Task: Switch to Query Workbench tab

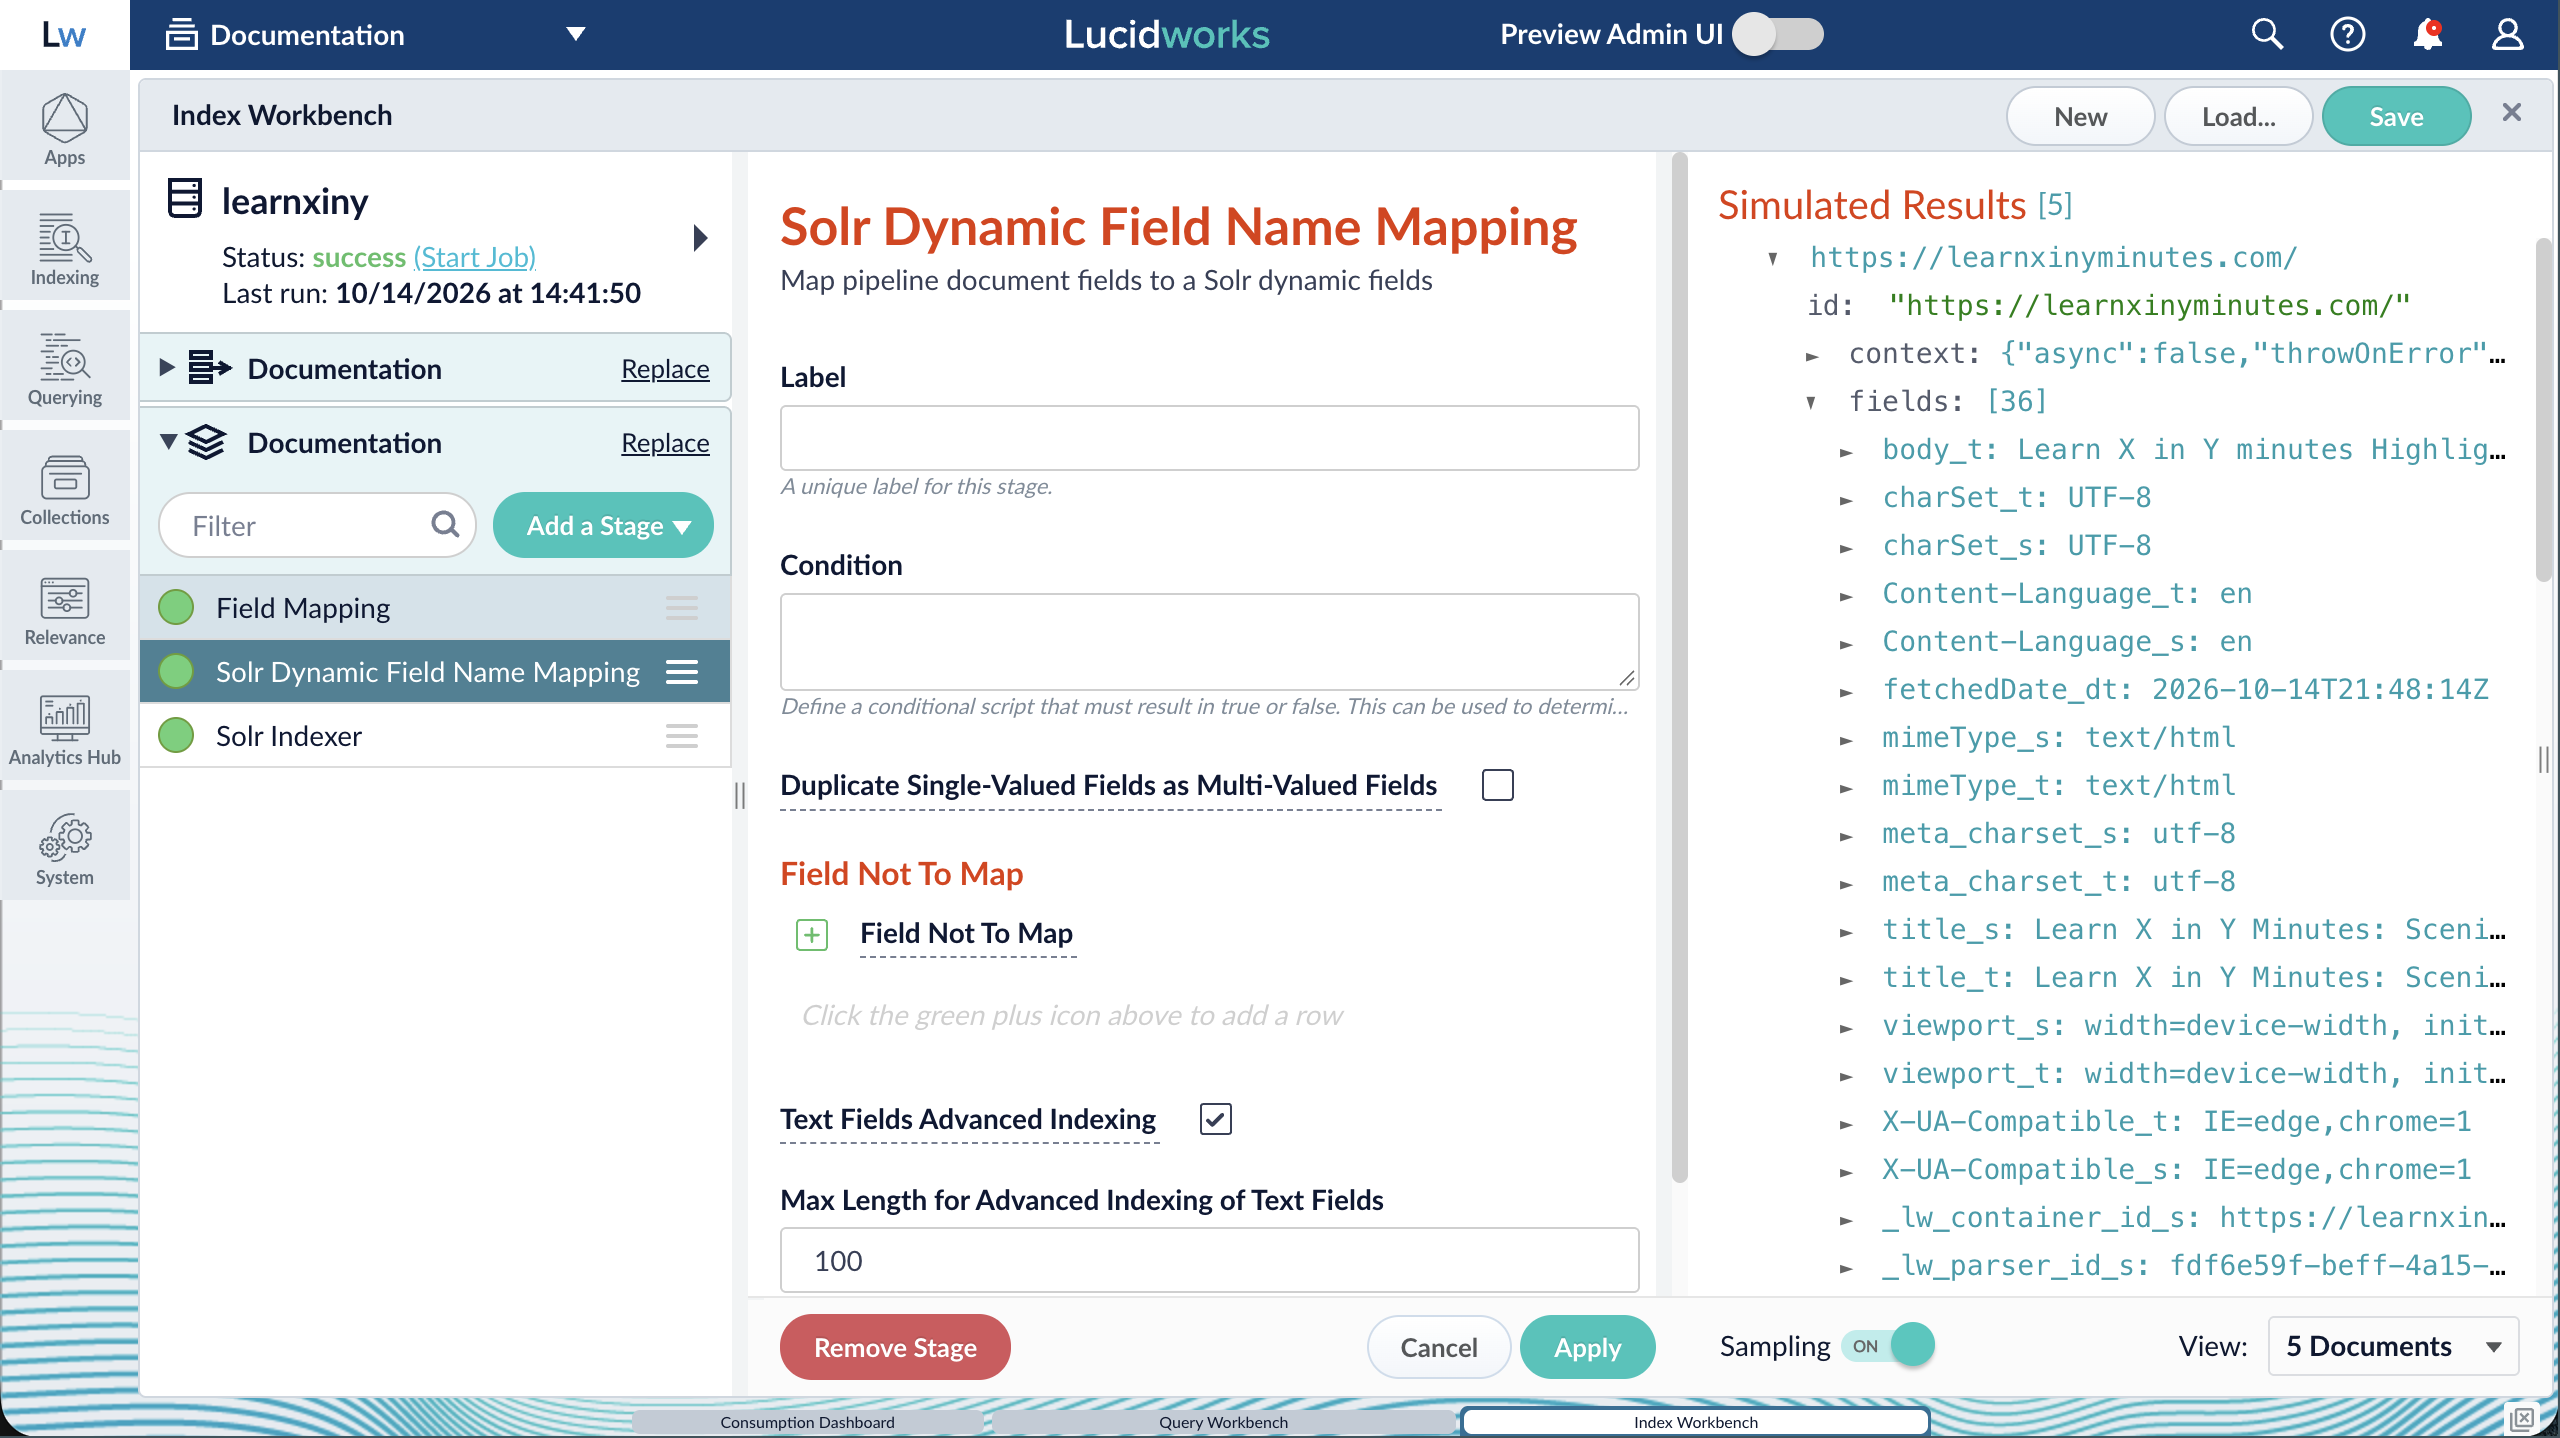Action: (x=1223, y=1422)
